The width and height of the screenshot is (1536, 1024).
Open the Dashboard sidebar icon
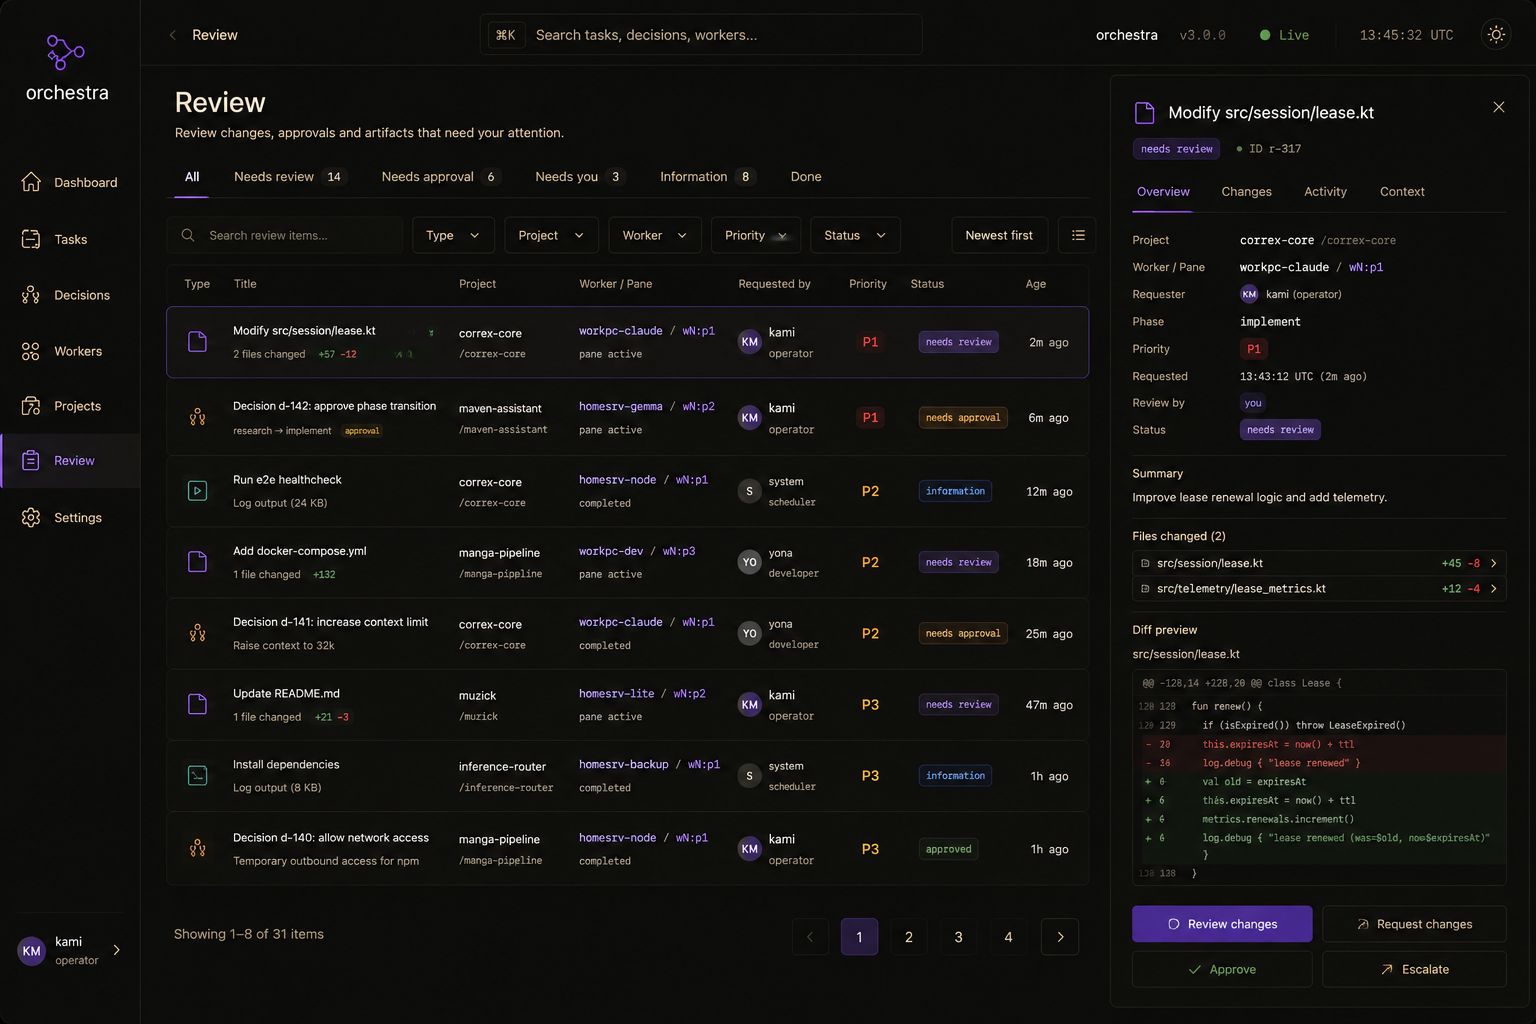[x=31, y=182]
